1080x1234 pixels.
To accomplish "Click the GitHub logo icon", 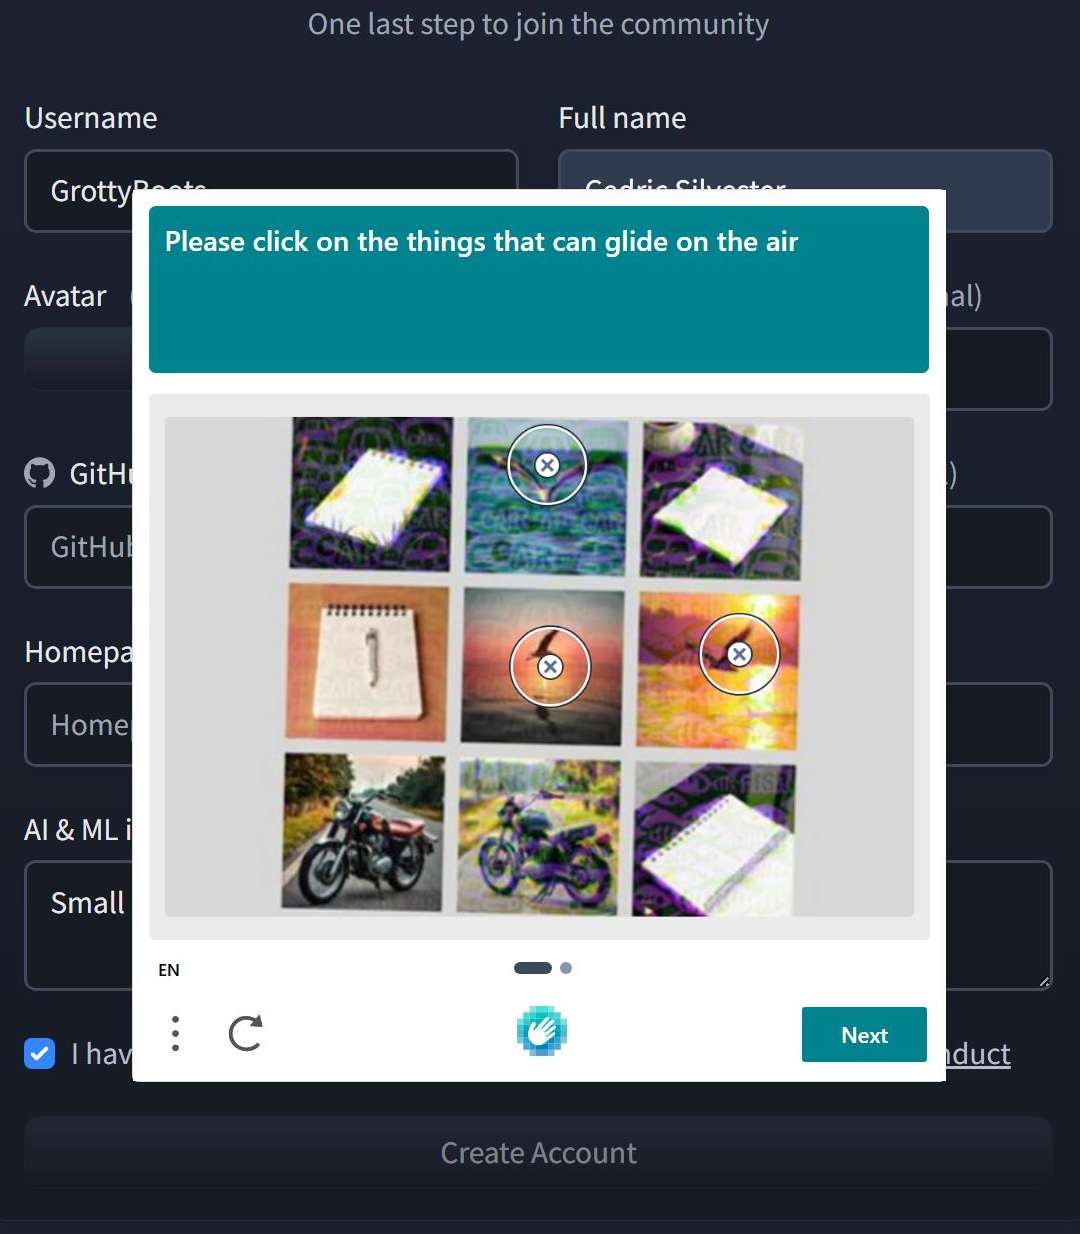I will point(40,473).
